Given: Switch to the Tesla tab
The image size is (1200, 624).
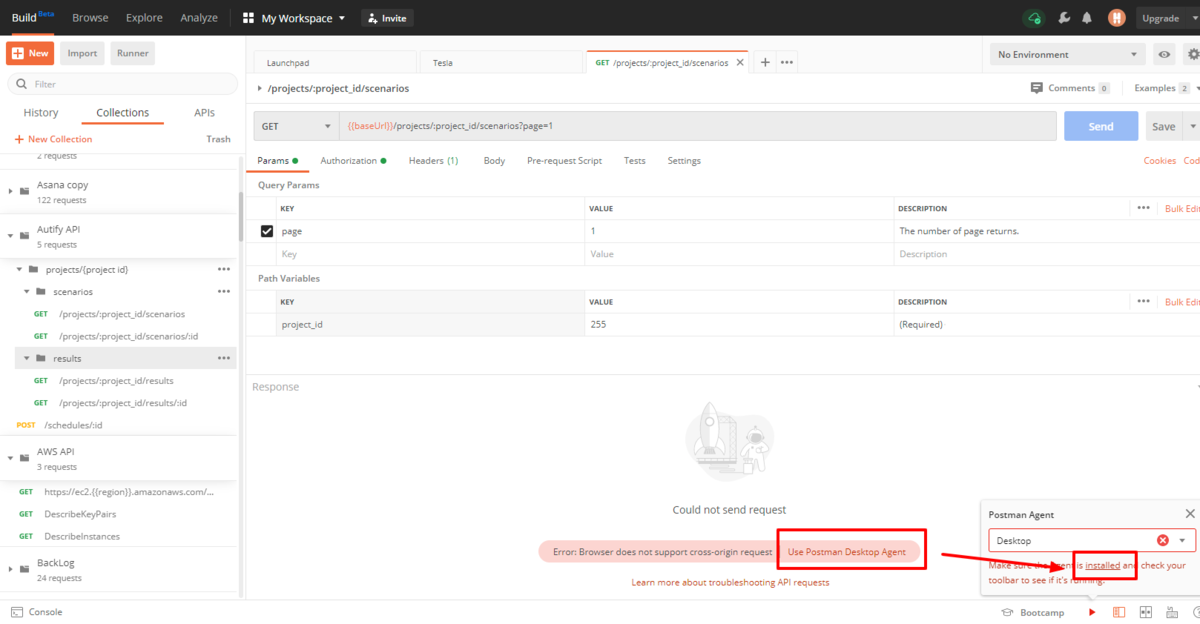Looking at the screenshot, I should pyautogui.click(x=500, y=62).
